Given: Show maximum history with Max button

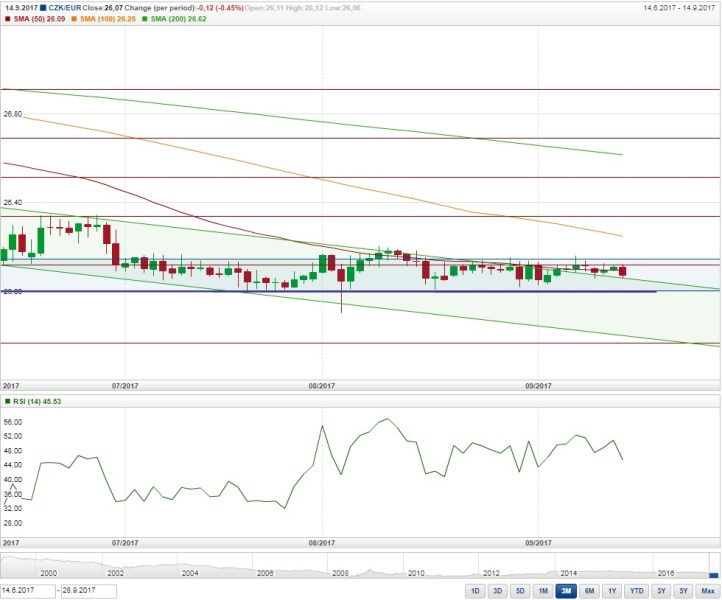Looking at the screenshot, I should [x=706, y=591].
